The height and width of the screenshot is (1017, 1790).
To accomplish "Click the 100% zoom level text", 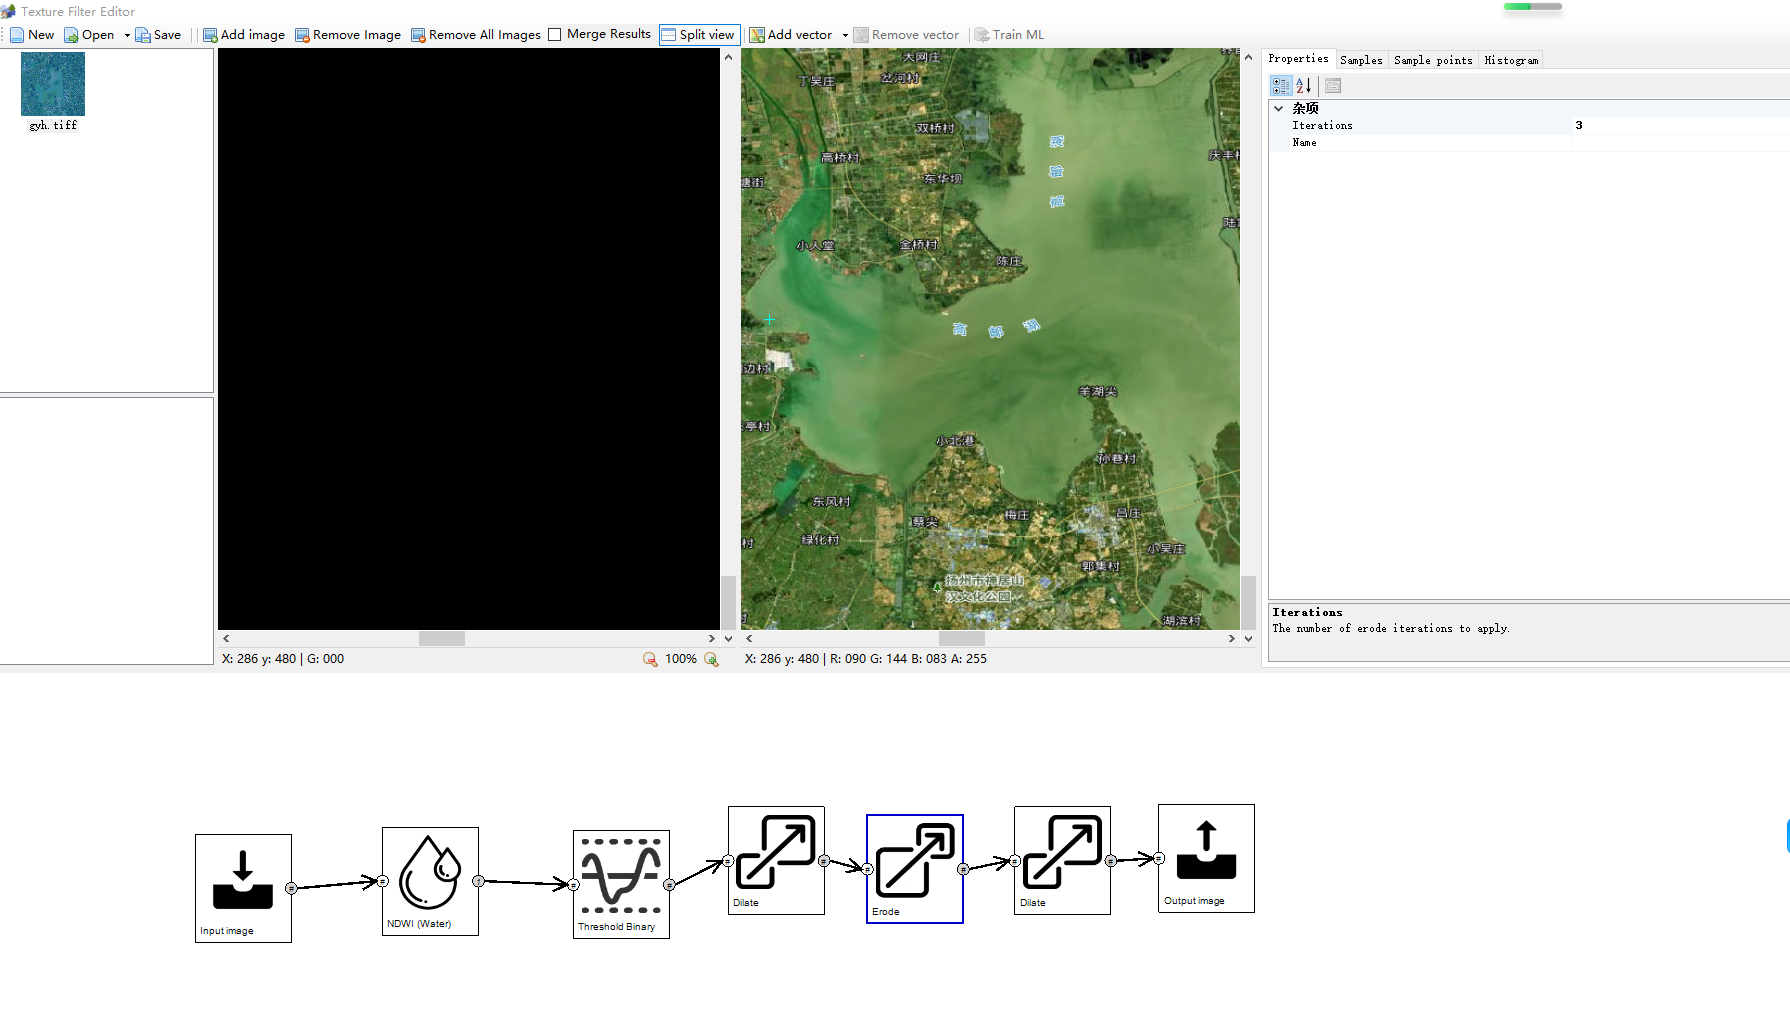I will point(681,659).
